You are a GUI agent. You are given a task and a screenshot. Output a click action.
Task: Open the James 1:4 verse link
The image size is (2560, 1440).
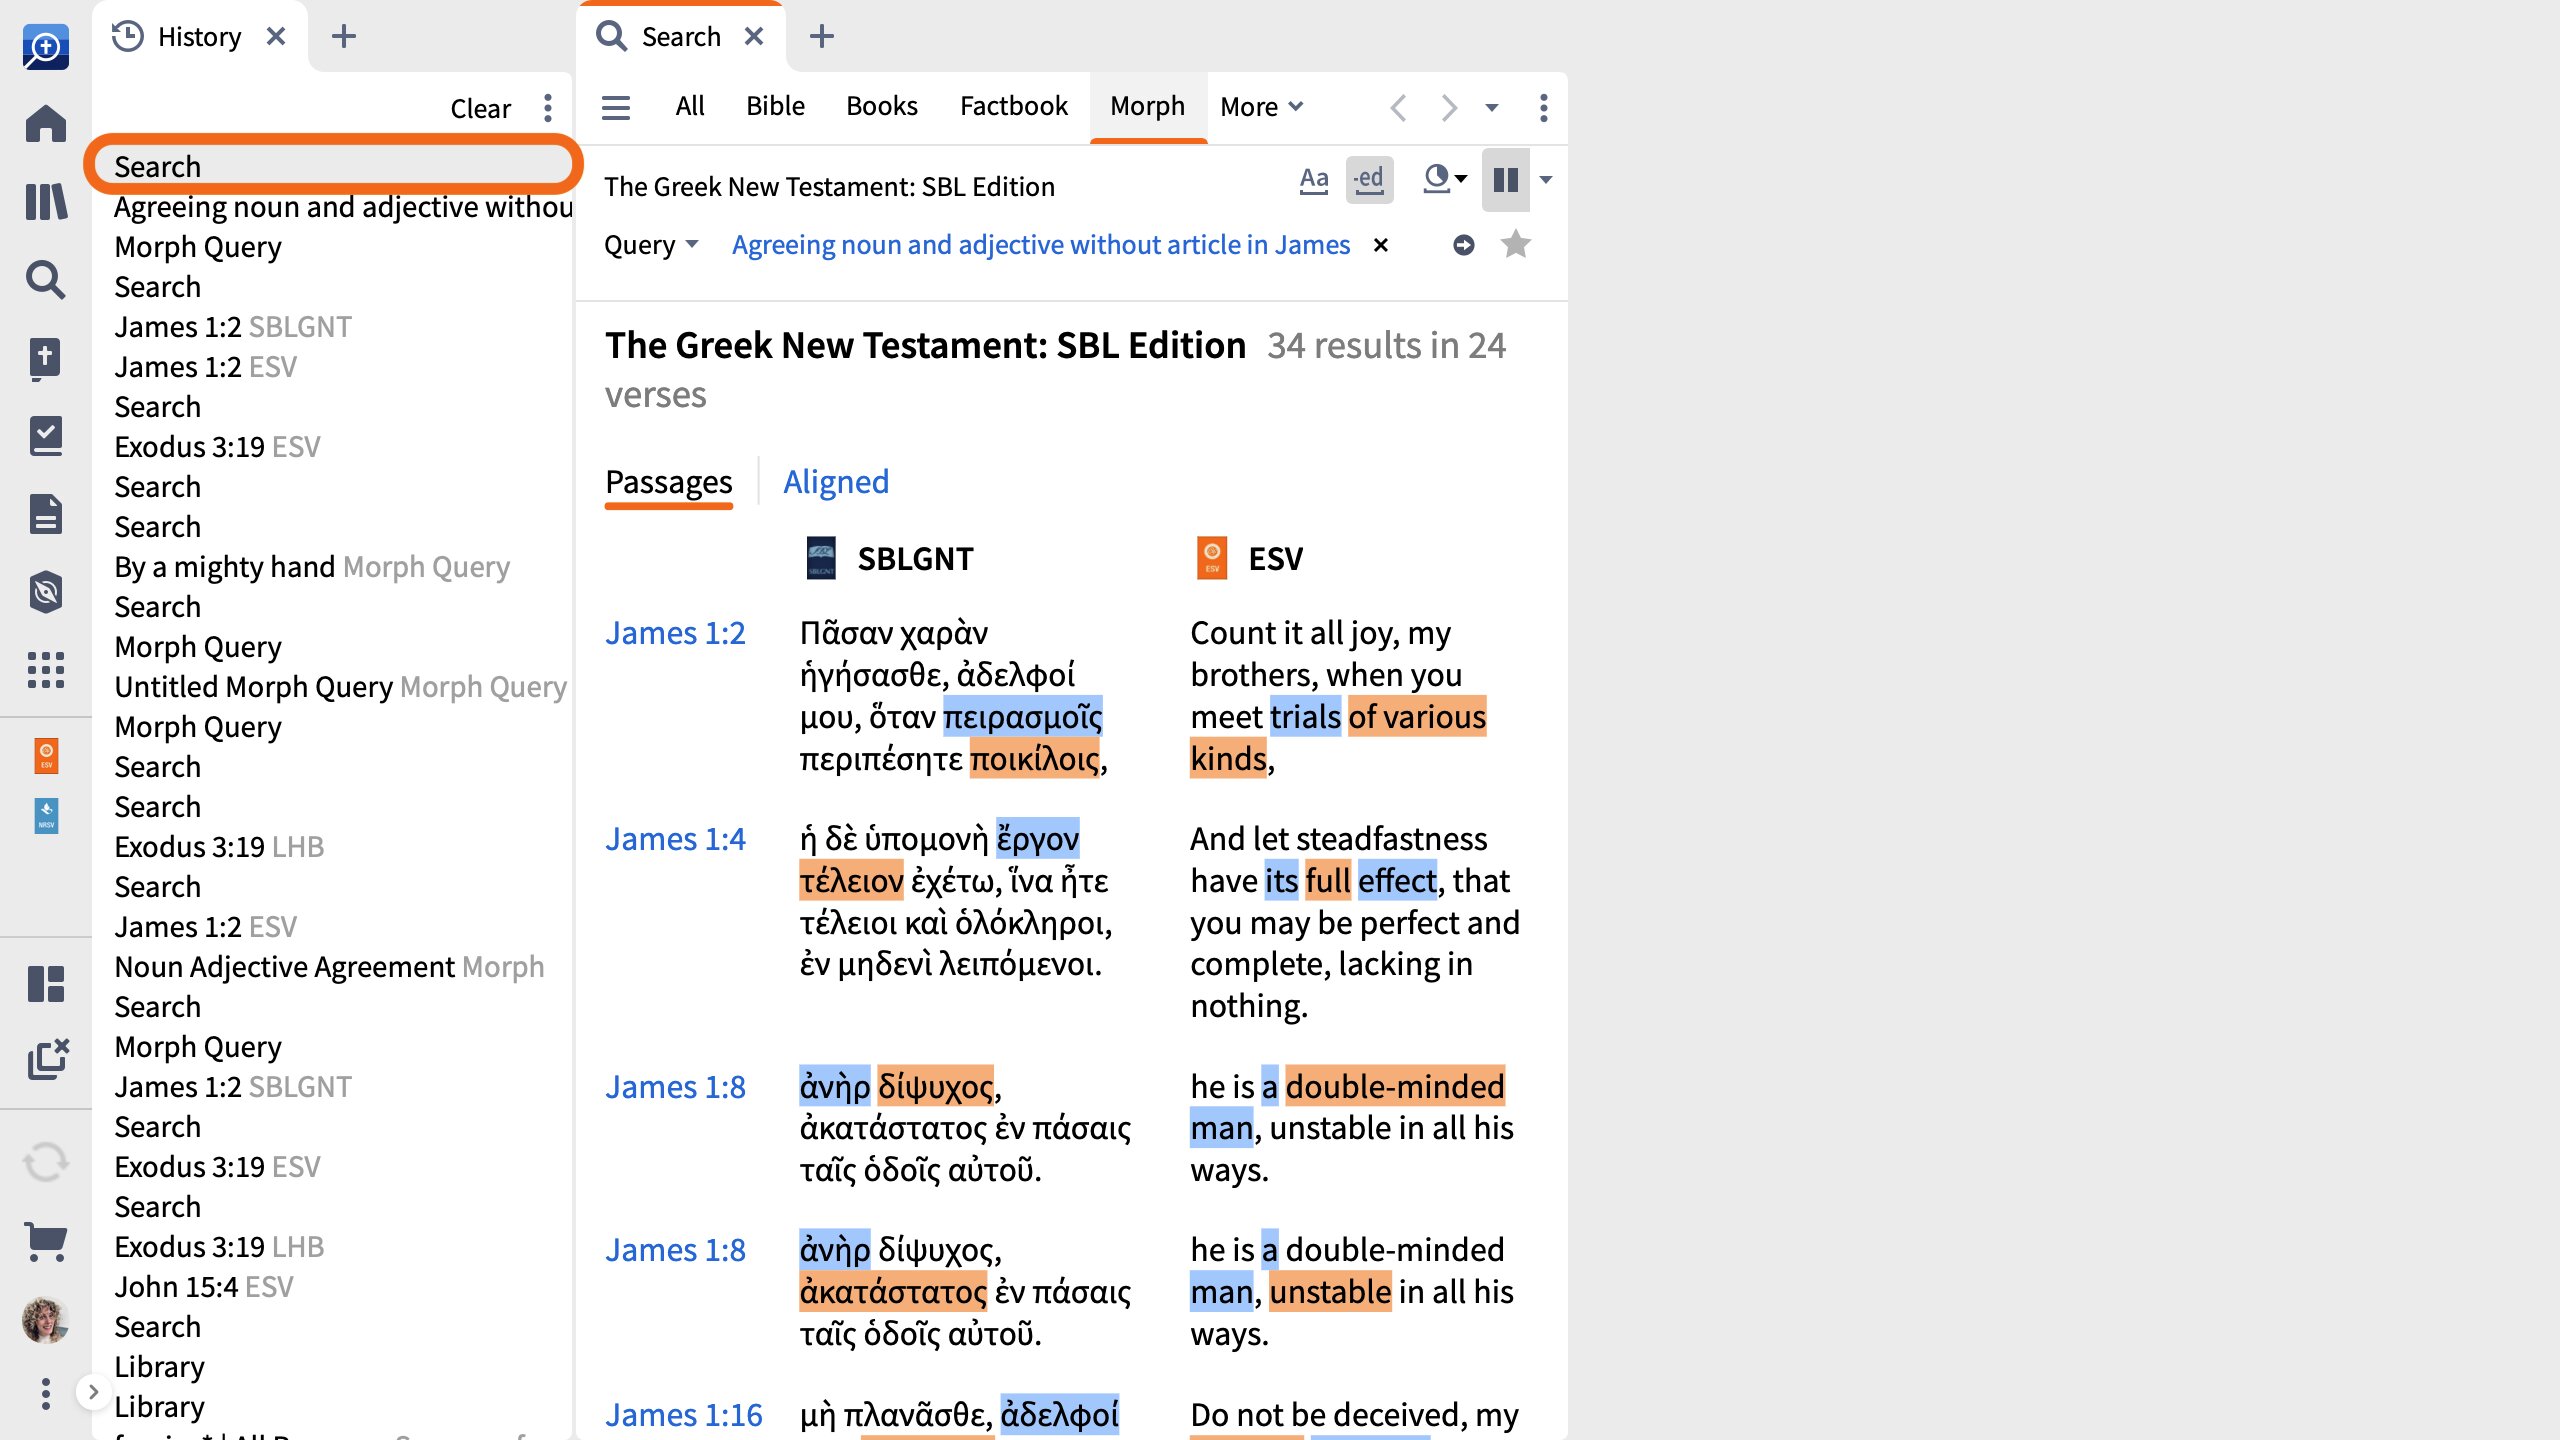pyautogui.click(x=675, y=839)
